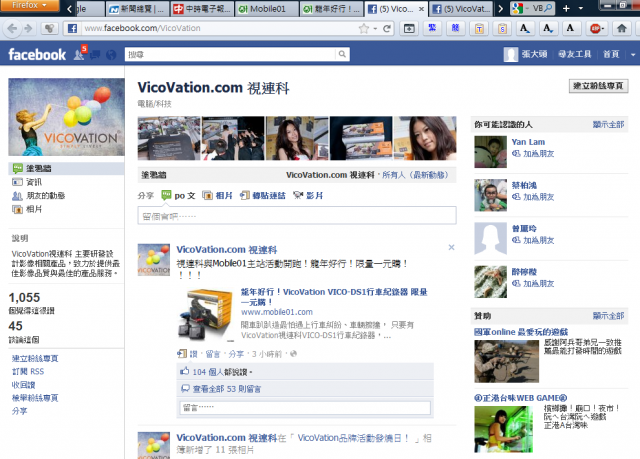Click VicoVation page profile picture
Screen dimensions: 640x459
[67, 117]
